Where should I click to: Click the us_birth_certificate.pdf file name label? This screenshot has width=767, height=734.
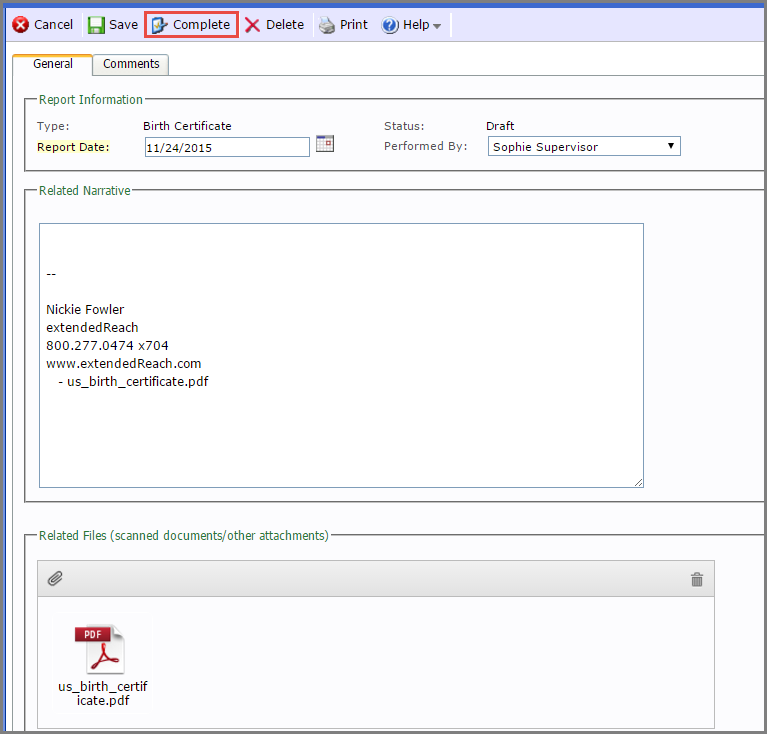103,693
